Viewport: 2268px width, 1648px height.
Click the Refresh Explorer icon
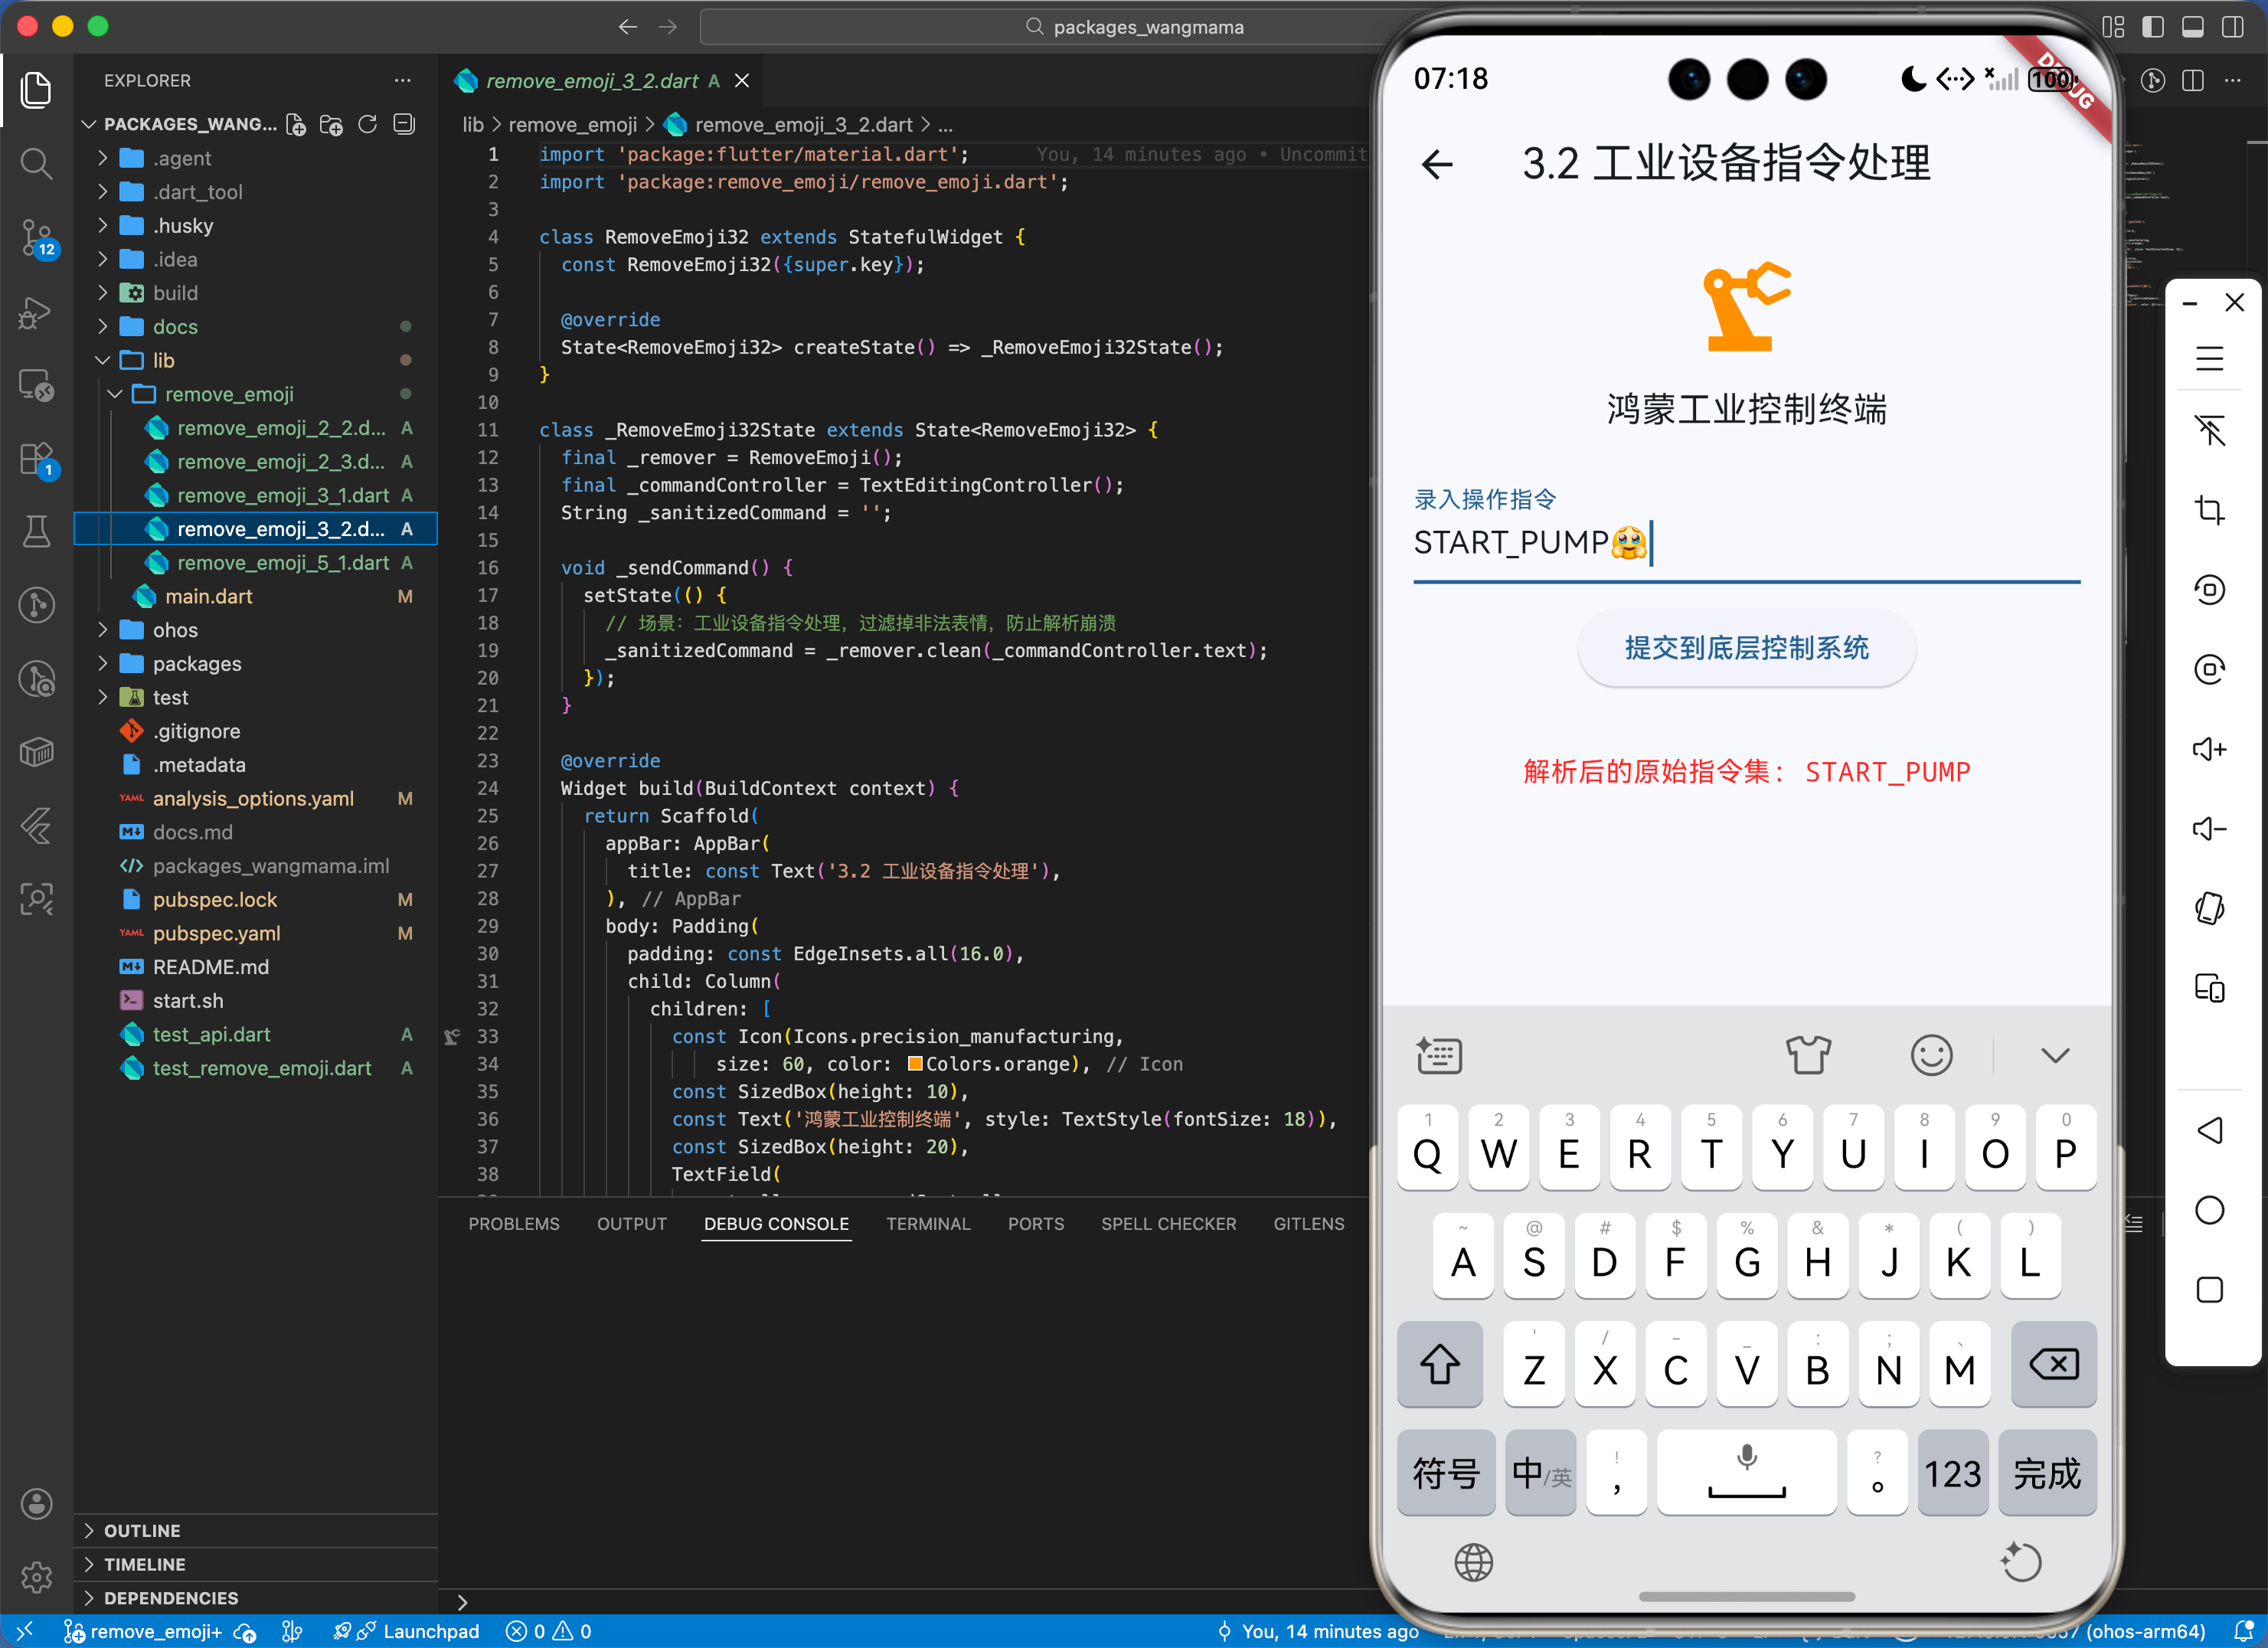pyautogui.click(x=368, y=124)
